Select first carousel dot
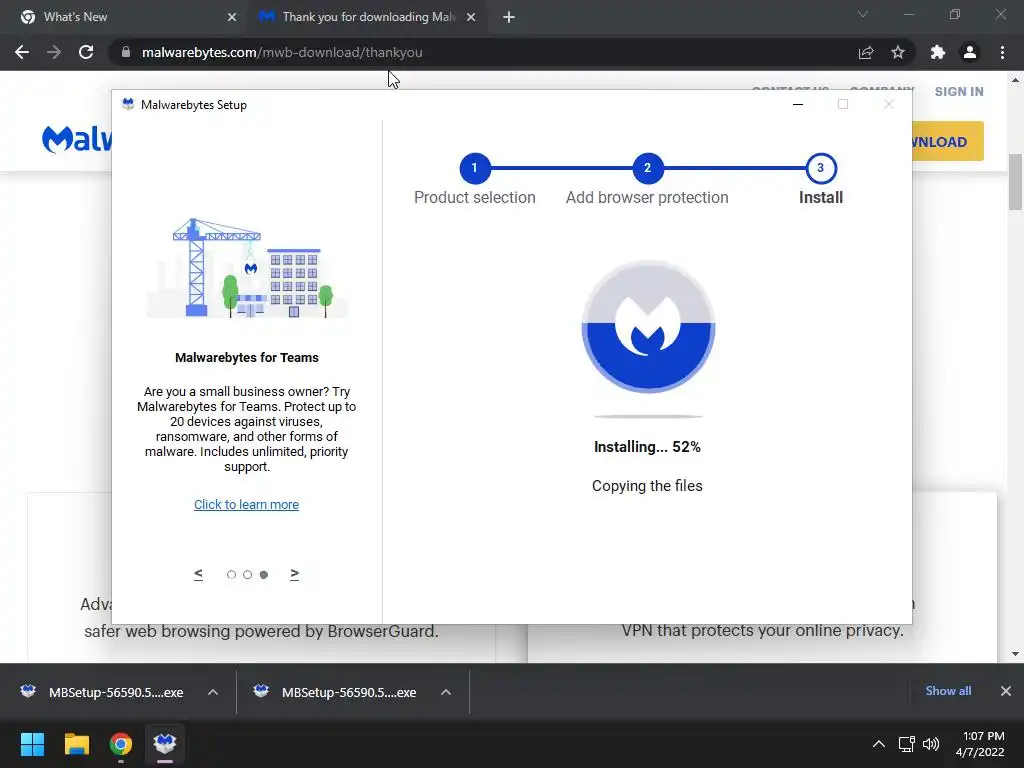Image resolution: width=1024 pixels, height=768 pixels. point(231,575)
